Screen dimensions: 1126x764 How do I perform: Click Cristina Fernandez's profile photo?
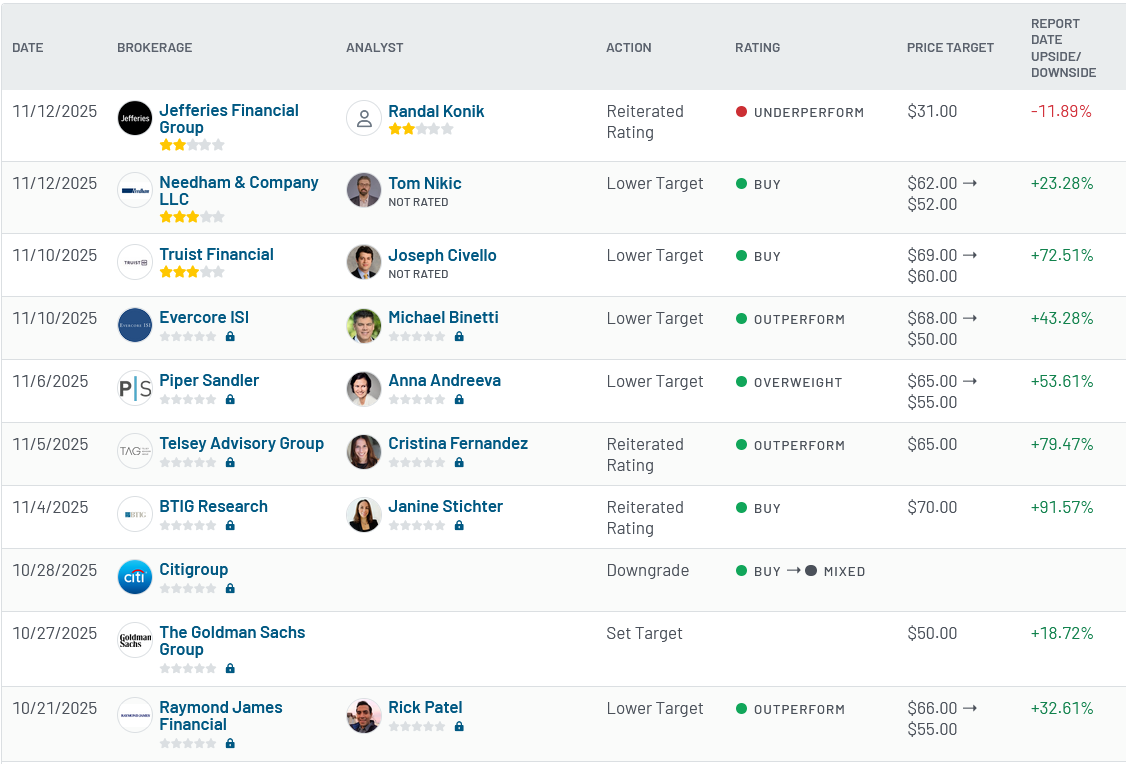tap(364, 451)
